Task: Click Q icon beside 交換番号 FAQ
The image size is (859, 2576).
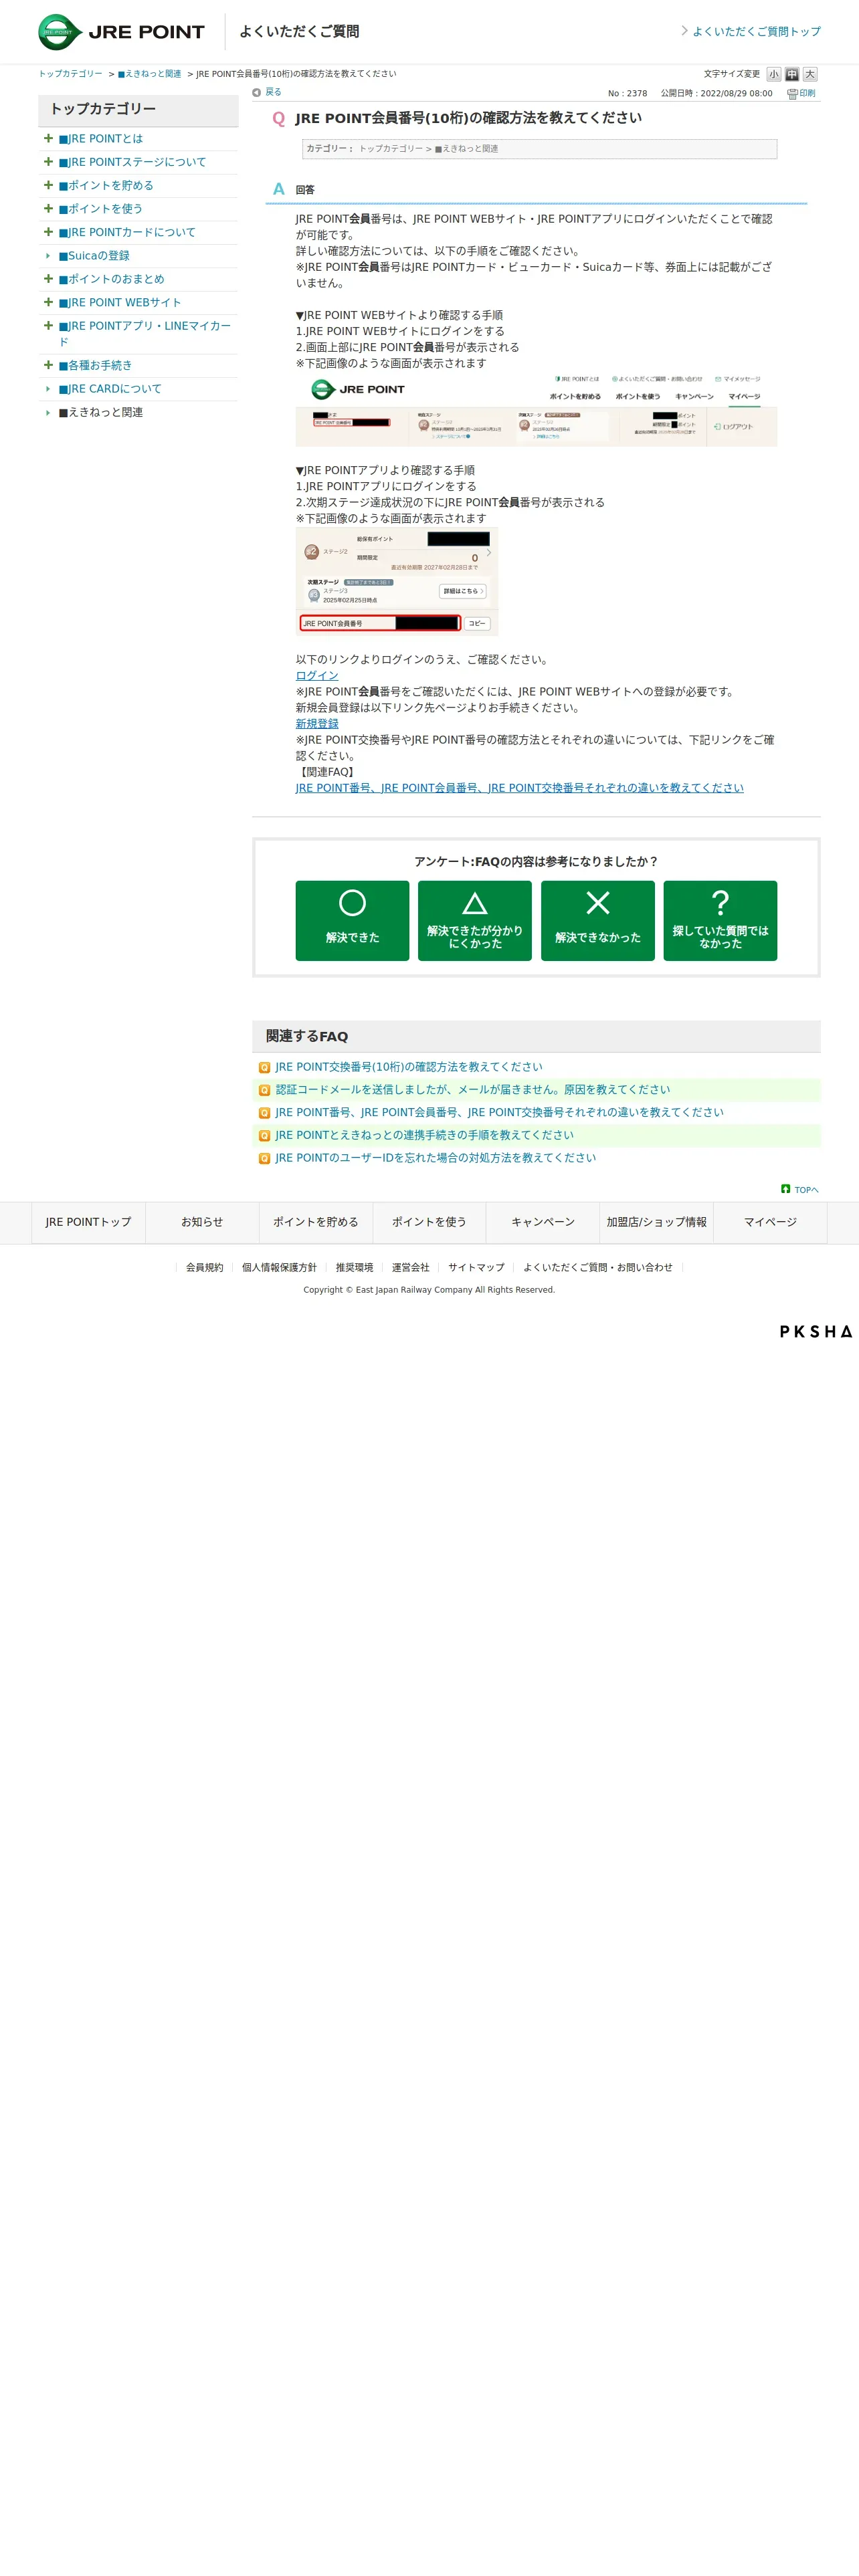Action: 264,1068
